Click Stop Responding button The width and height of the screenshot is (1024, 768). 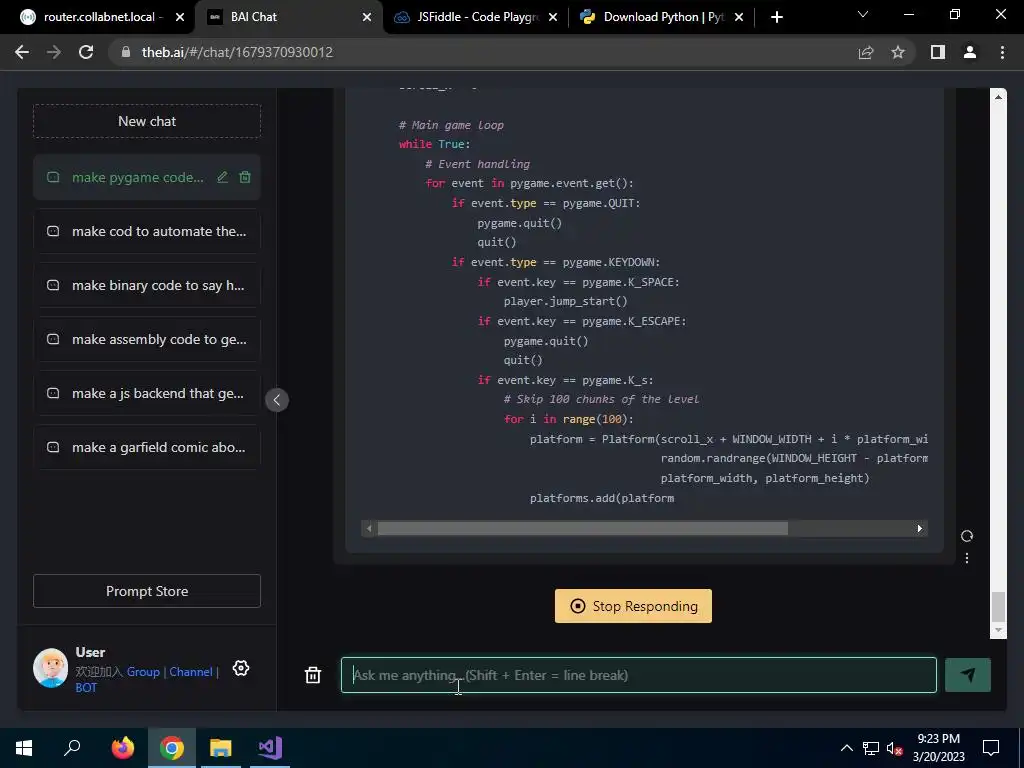(633, 606)
